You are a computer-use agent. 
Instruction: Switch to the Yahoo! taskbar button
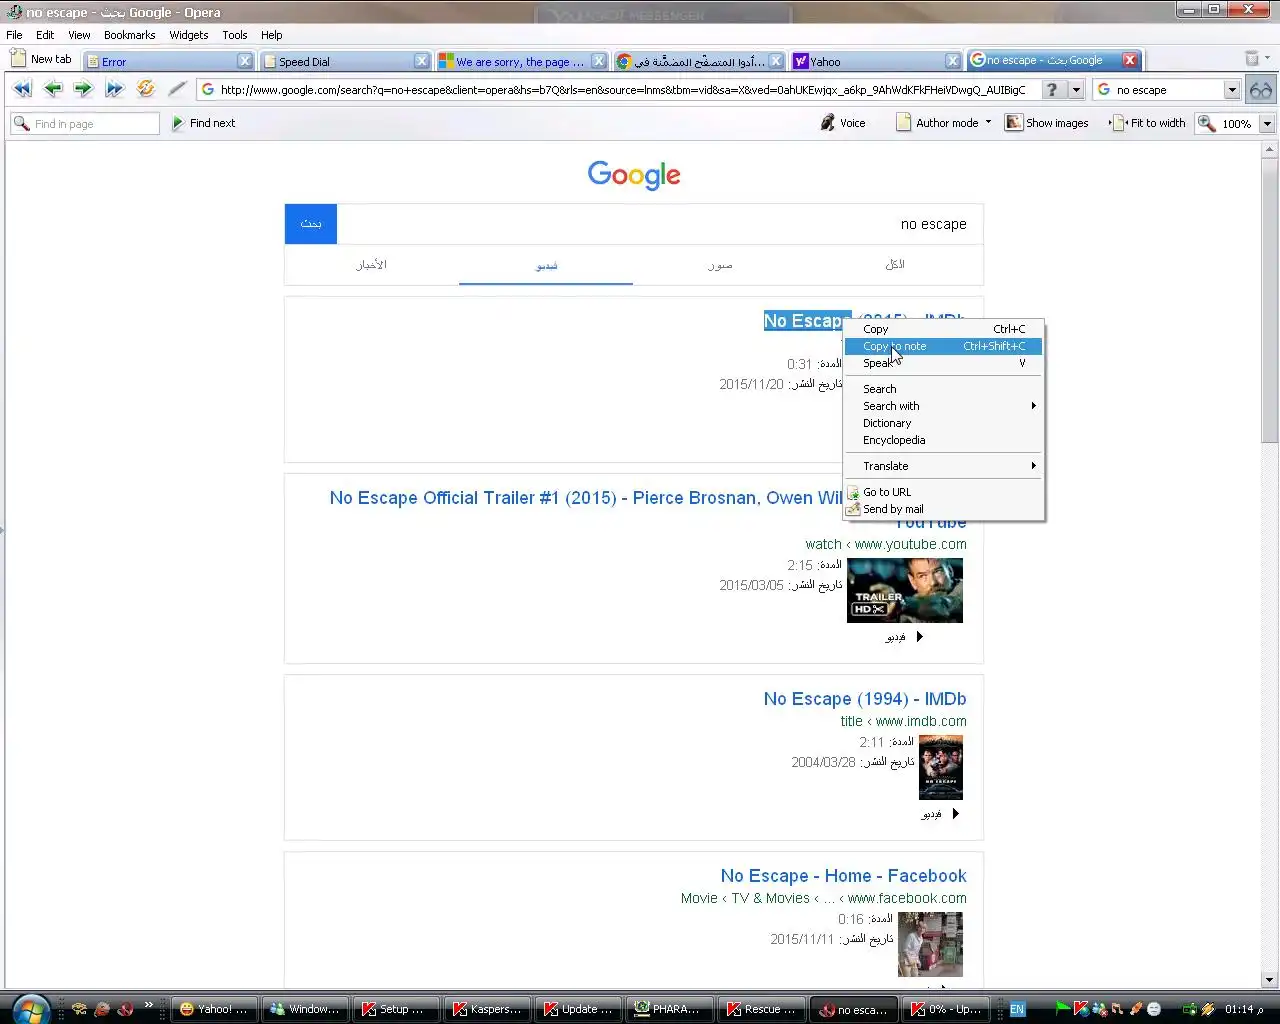tap(214, 1009)
